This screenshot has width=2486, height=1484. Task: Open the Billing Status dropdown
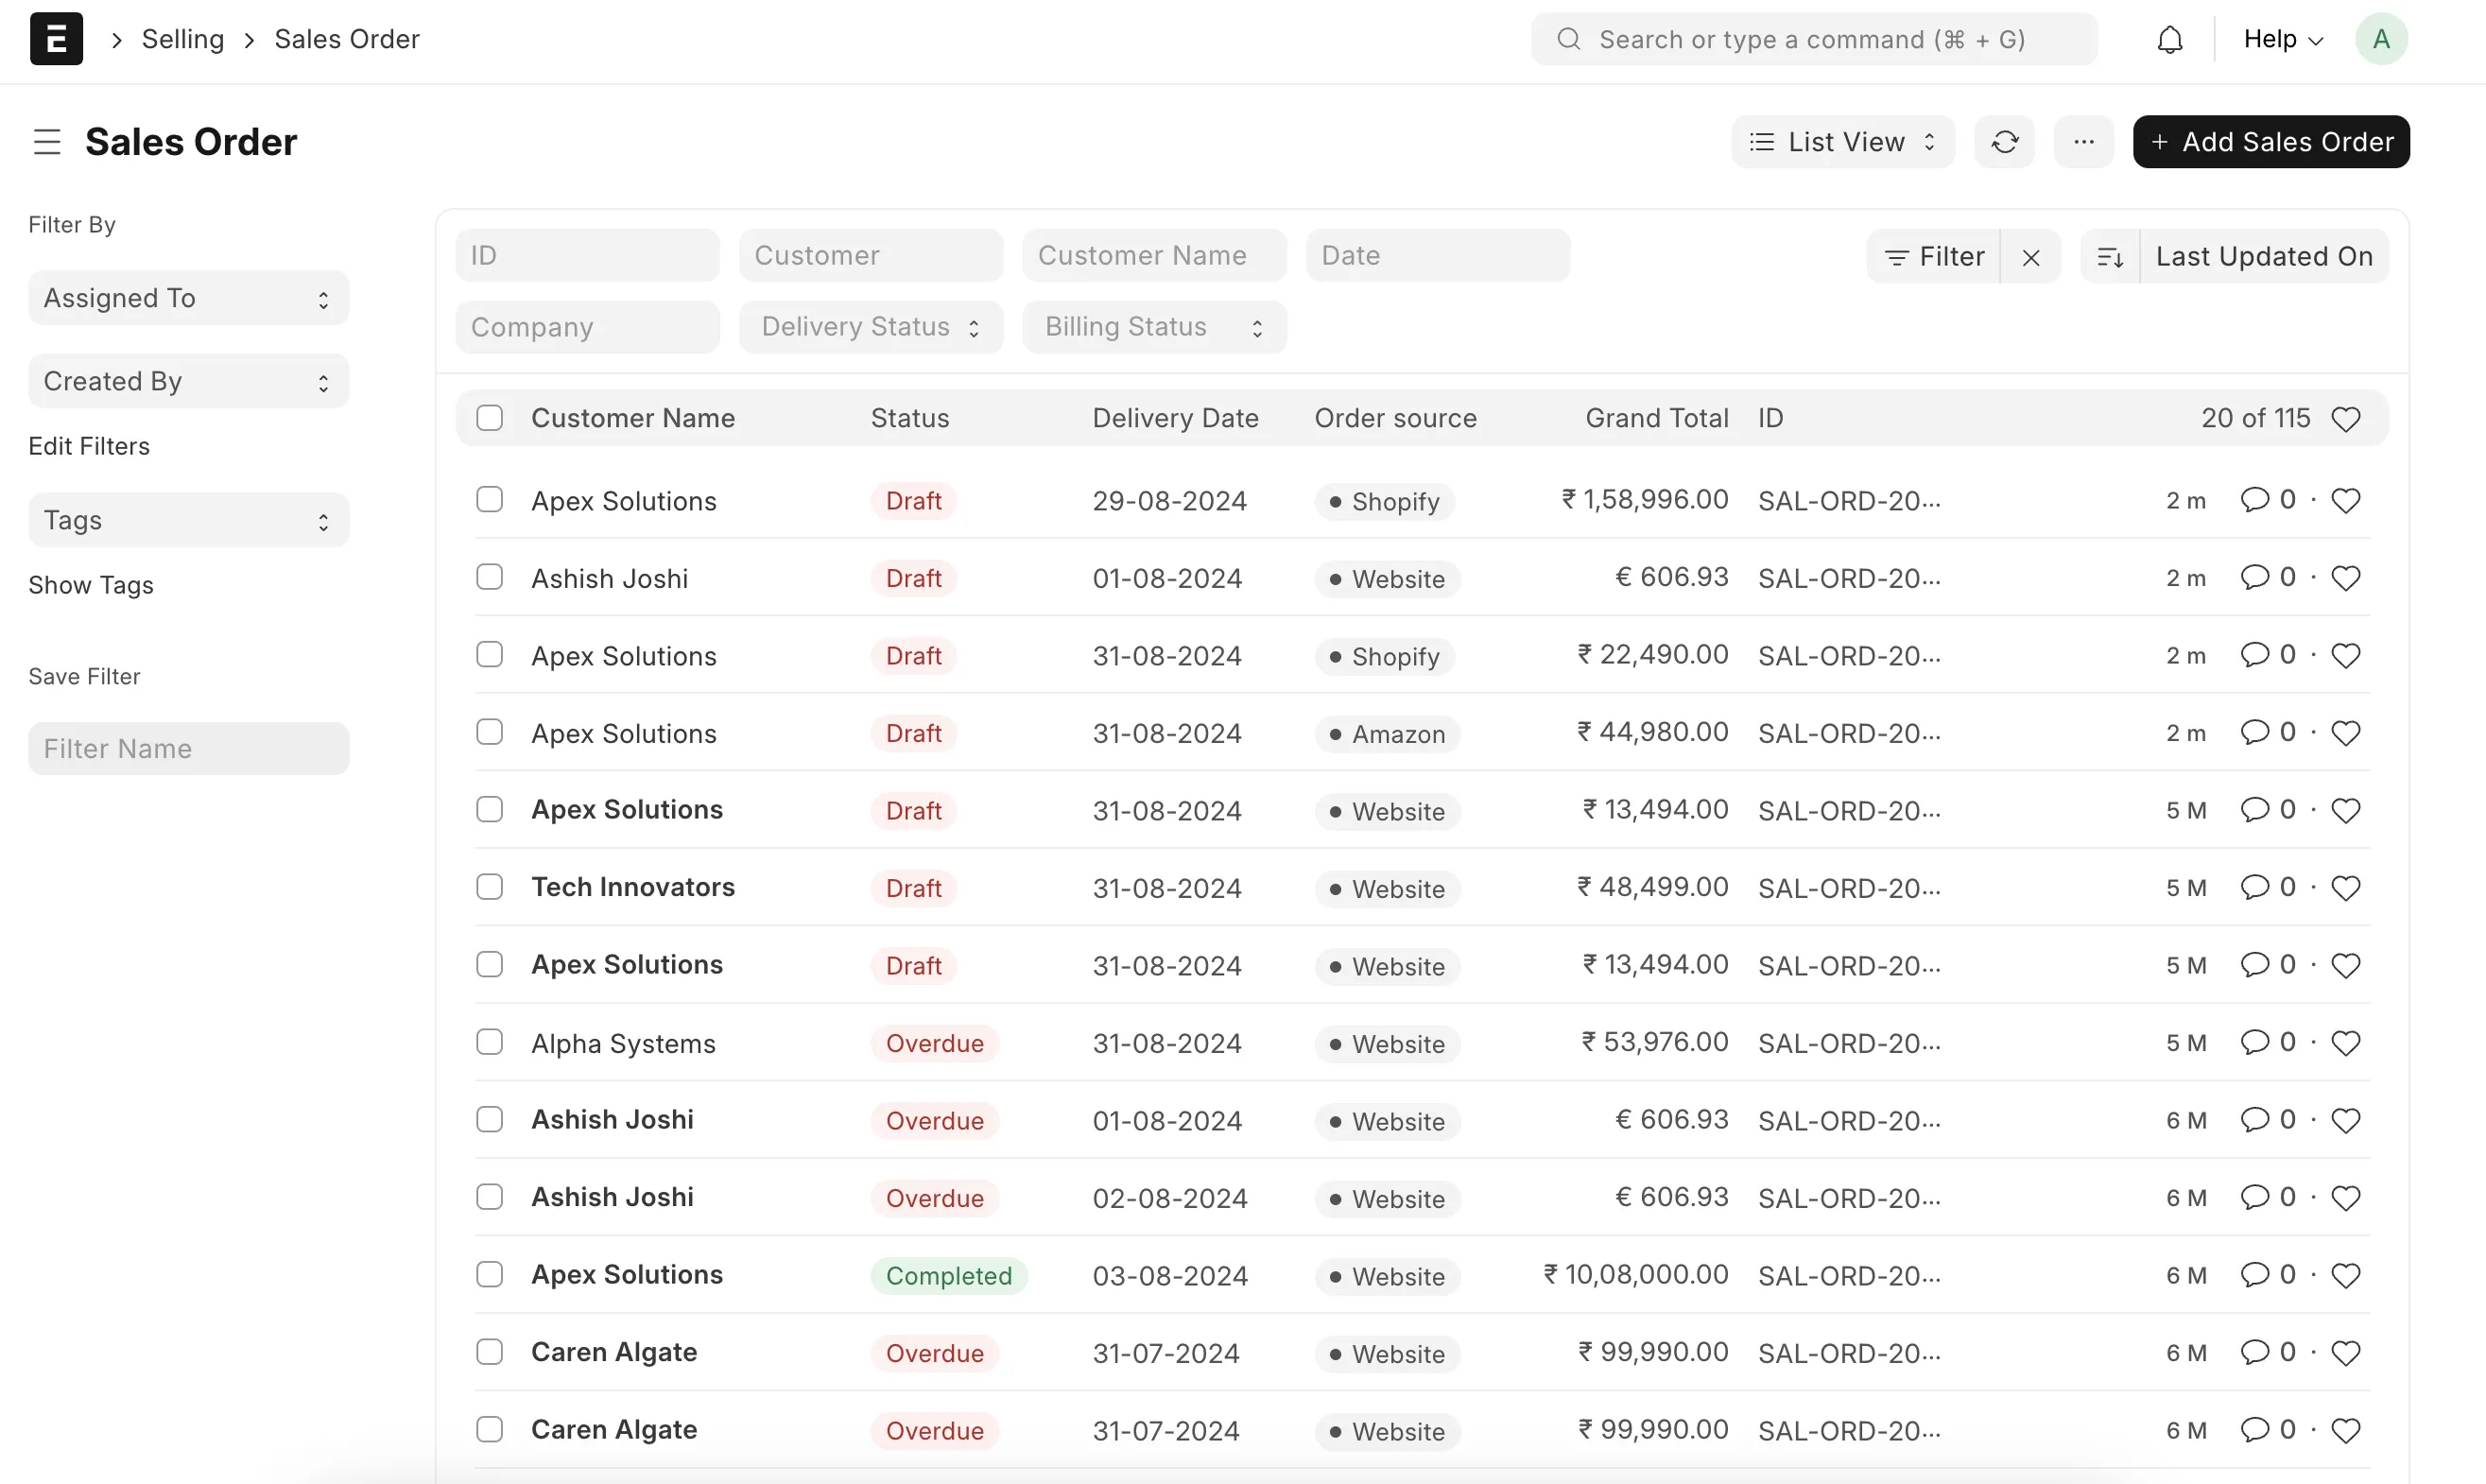point(1153,326)
